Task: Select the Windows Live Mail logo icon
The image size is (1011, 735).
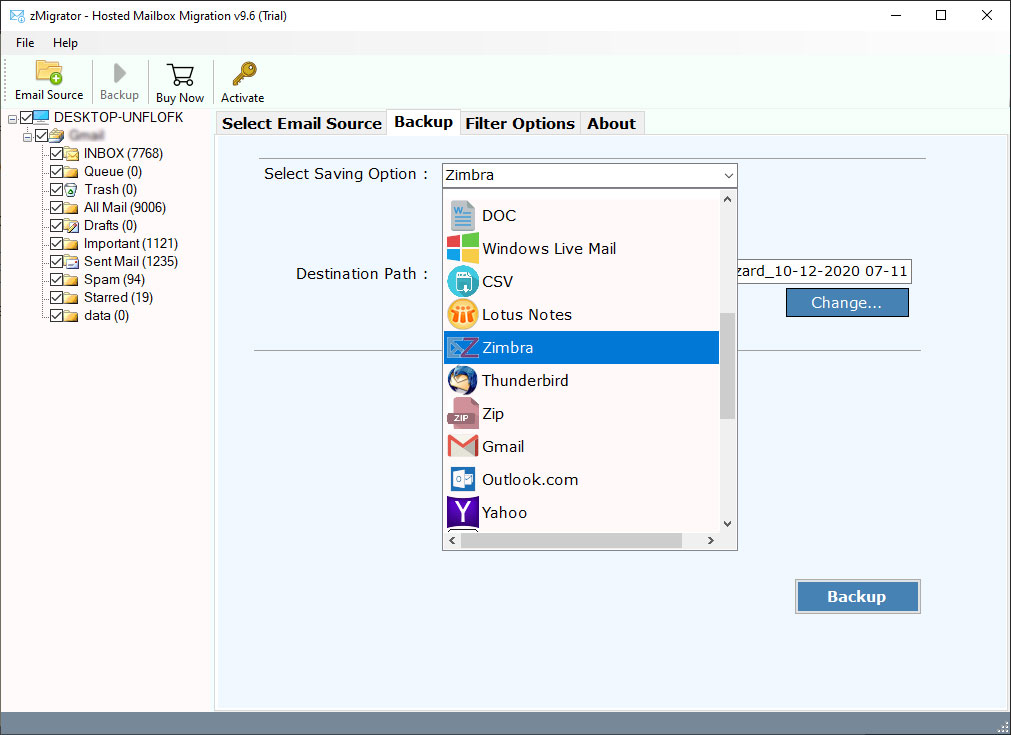Action: (x=462, y=248)
